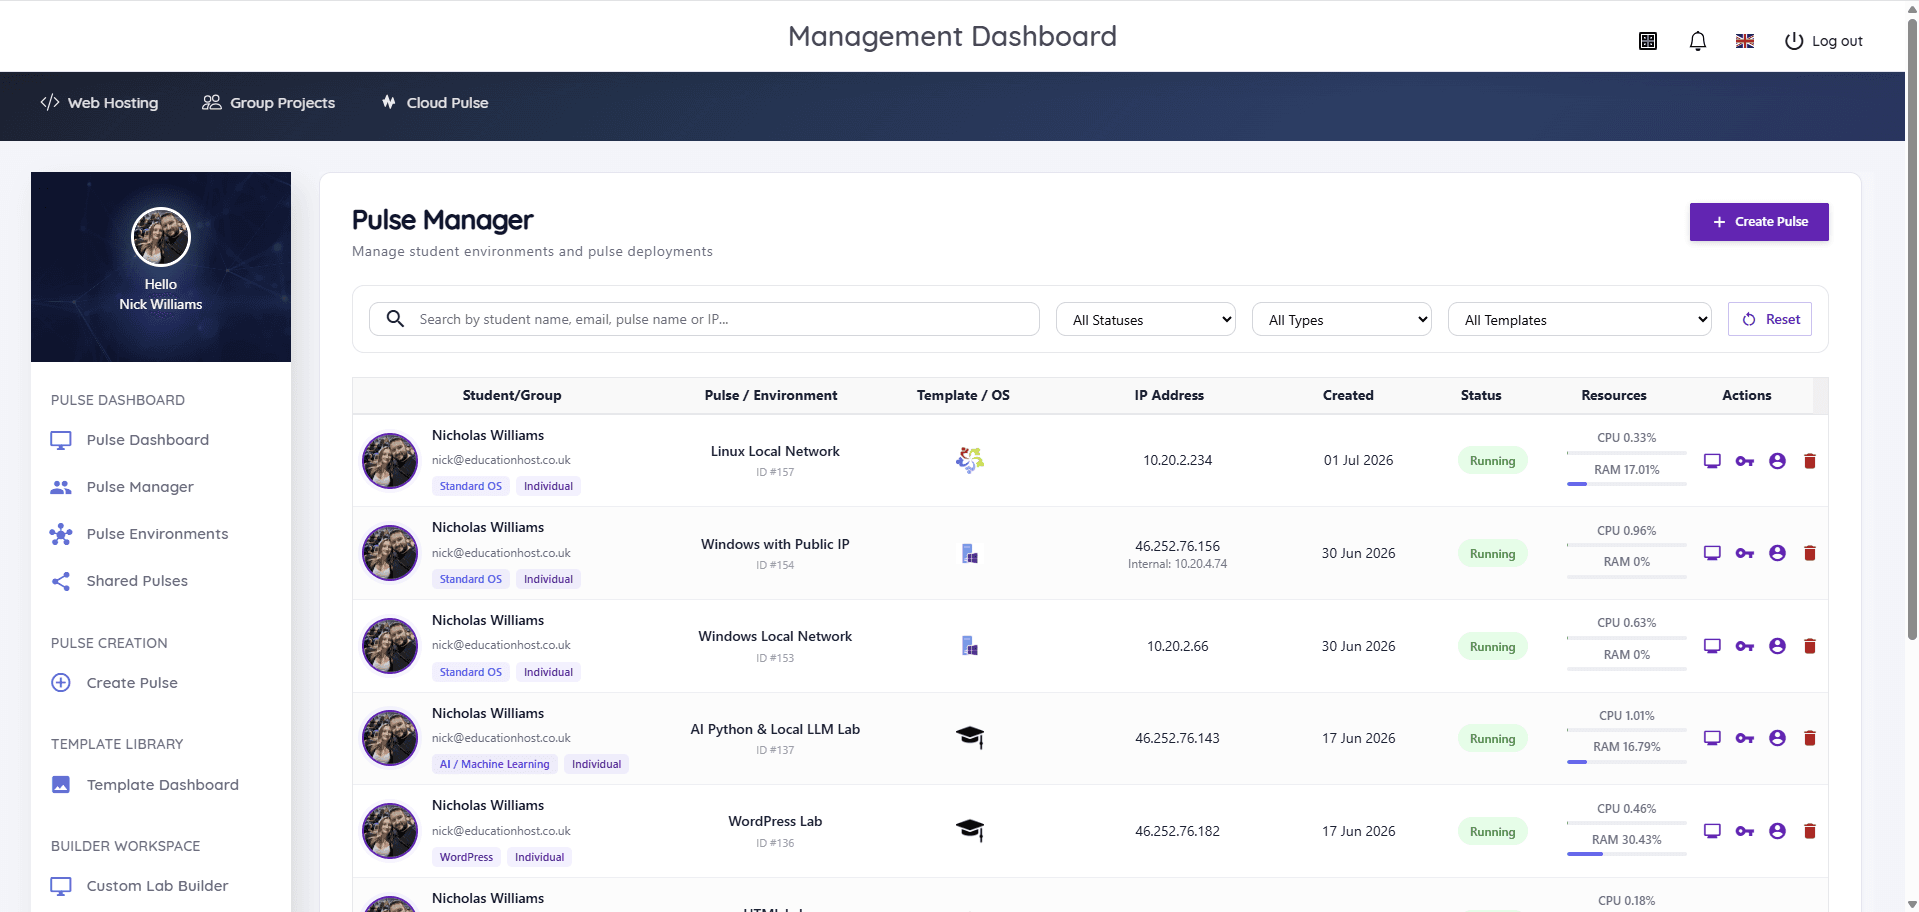The width and height of the screenshot is (1919, 912).
Task: Focus the student search input field
Action: (704, 319)
